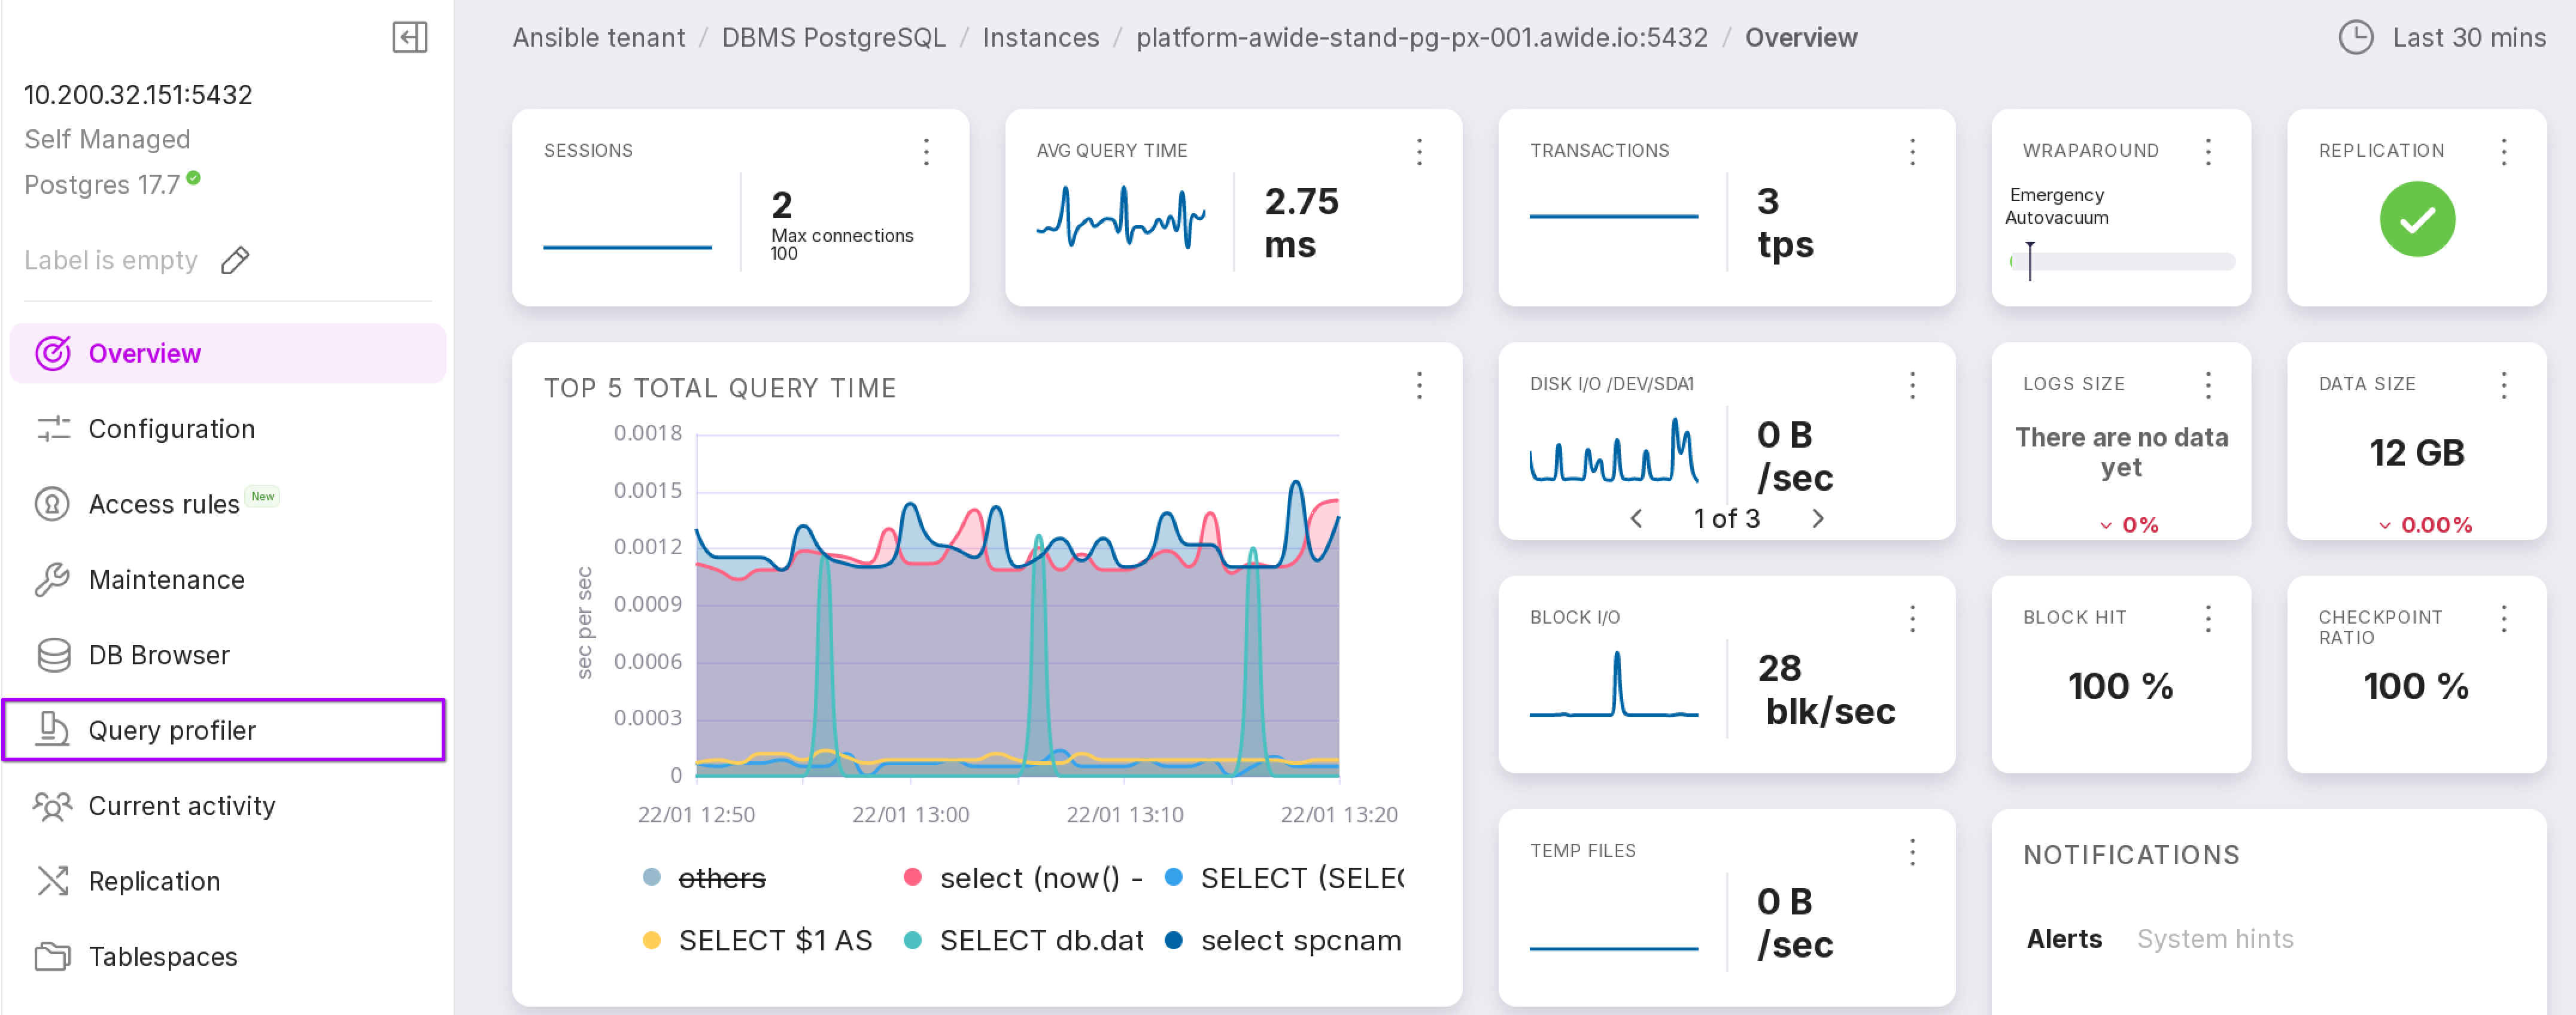Click the Maintenance wrench icon
This screenshot has width=2576, height=1015.
point(52,579)
